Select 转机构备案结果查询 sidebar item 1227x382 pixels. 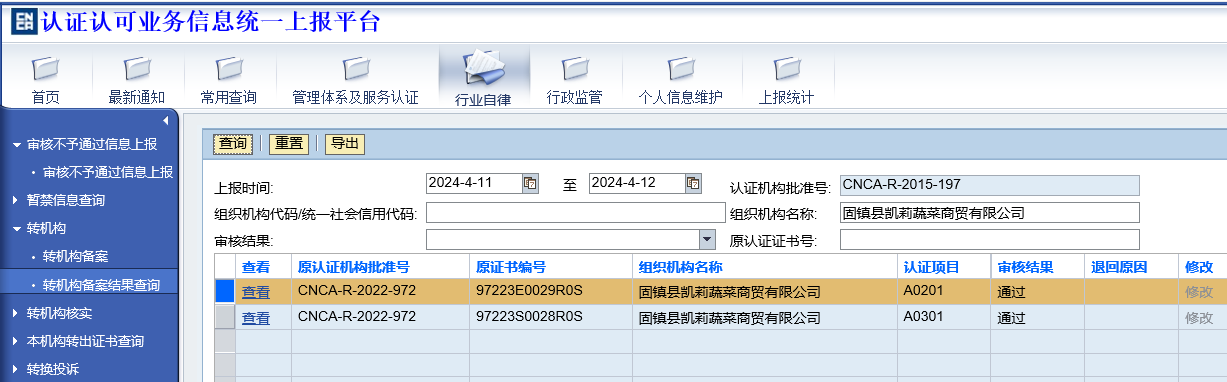(x=101, y=285)
